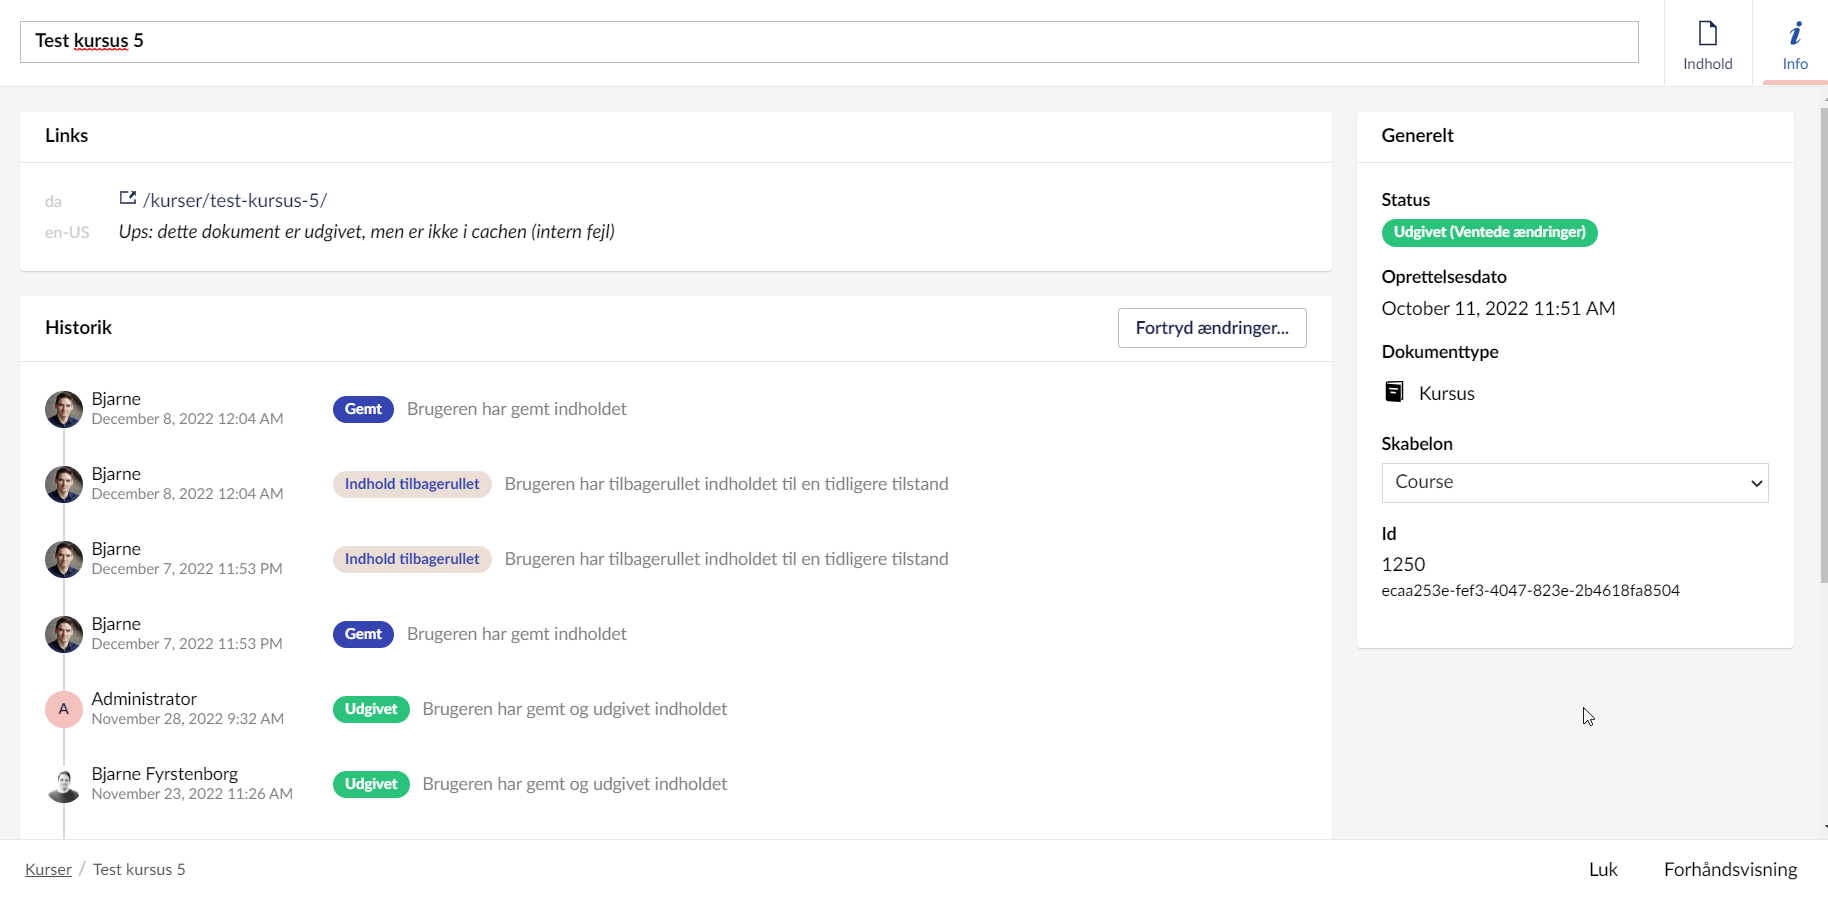Click inside the Test kursus 5 title field

pyautogui.click(x=400, y=41)
